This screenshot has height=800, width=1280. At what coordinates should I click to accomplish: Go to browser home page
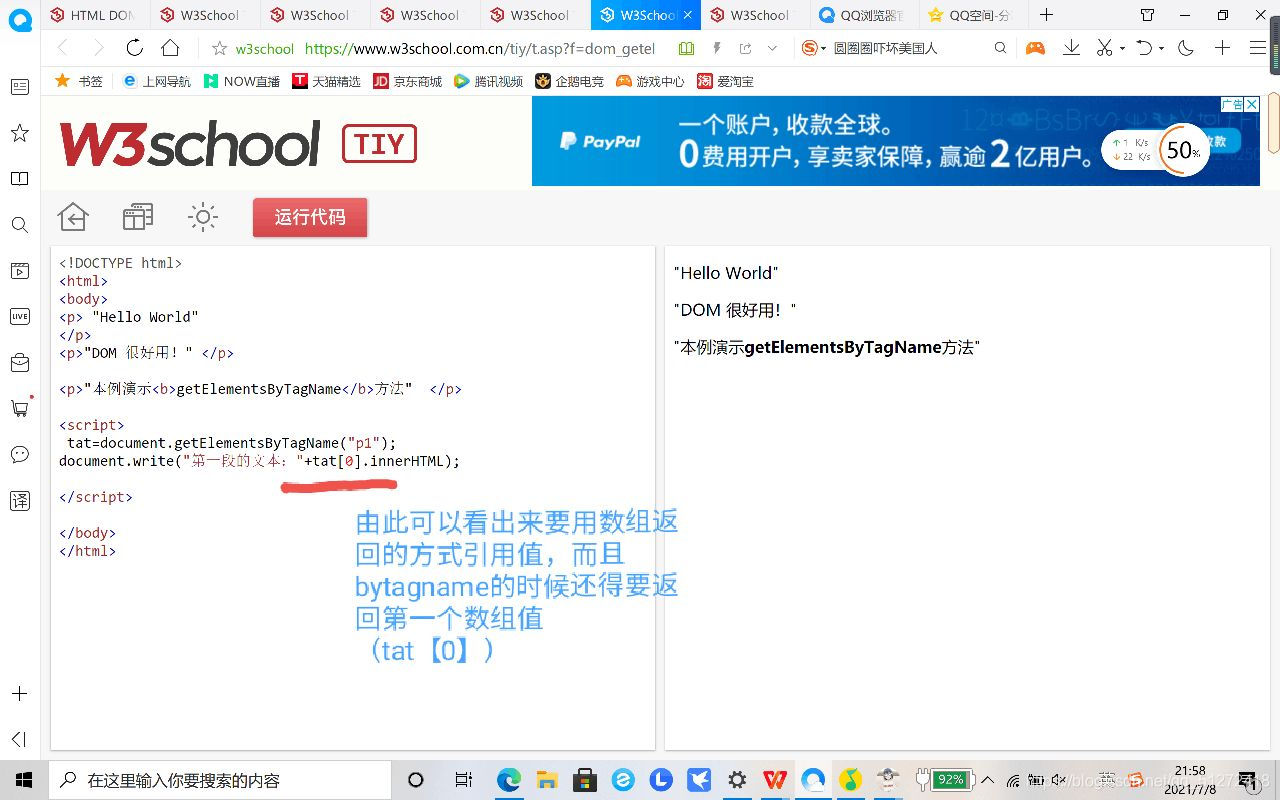[x=170, y=48]
